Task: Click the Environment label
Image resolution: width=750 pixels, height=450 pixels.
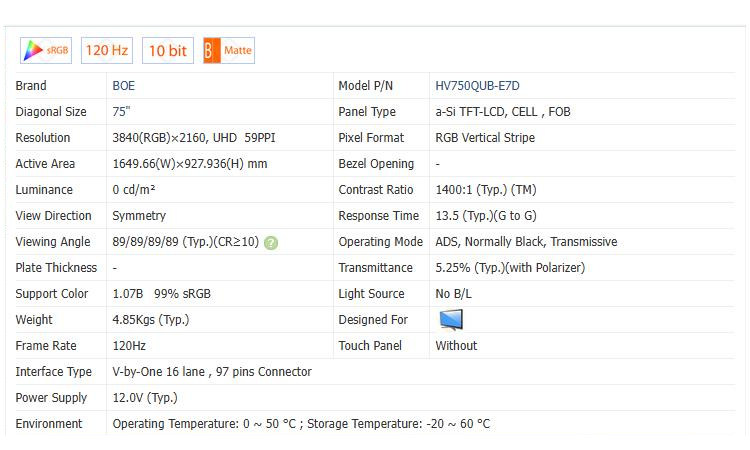Action: [49, 424]
